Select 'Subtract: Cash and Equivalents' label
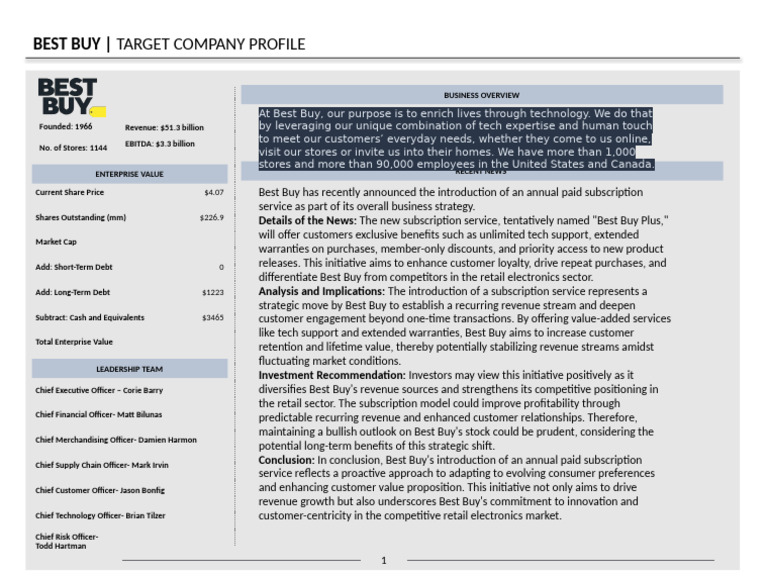This screenshot has width=768, height=576. pos(90,317)
